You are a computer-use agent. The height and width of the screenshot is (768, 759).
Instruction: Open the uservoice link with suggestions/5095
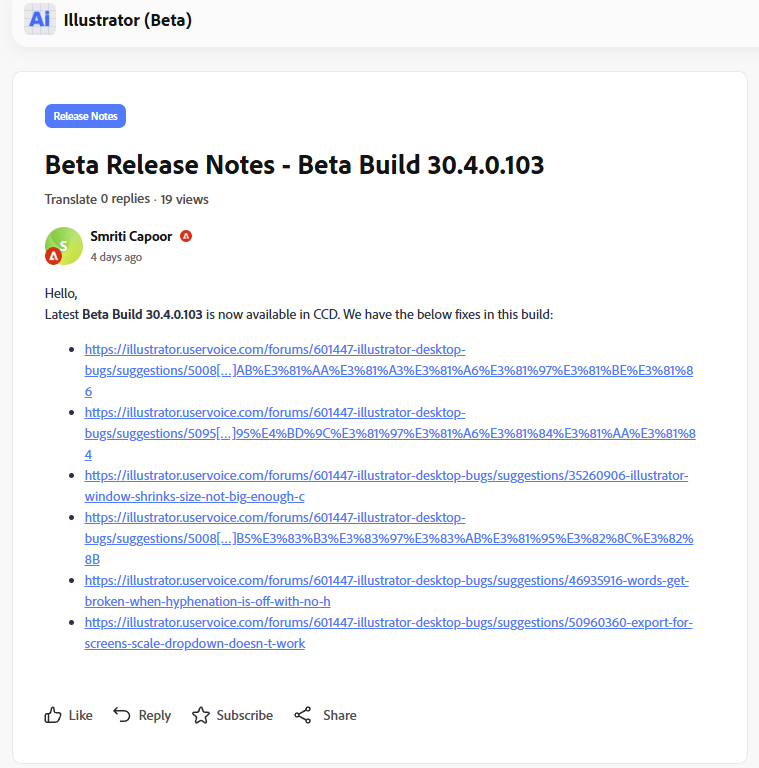390,433
